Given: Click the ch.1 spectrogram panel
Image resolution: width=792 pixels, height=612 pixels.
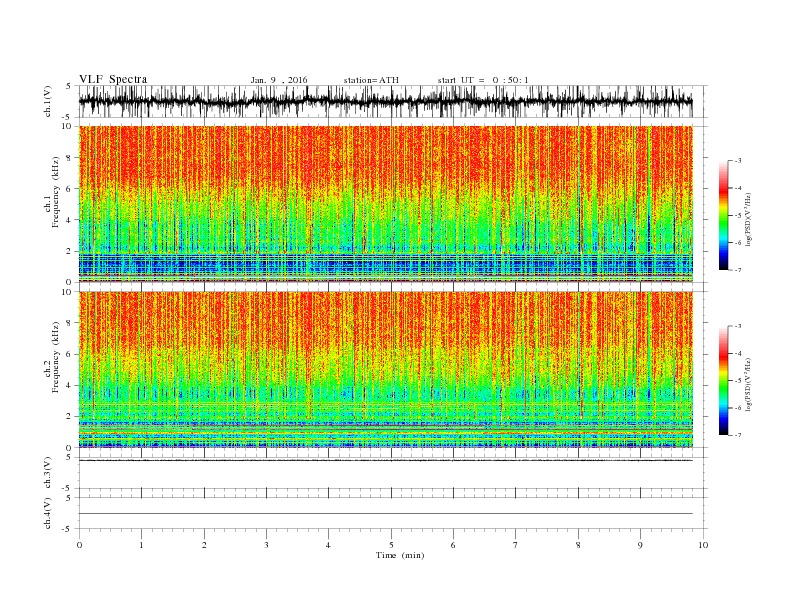Looking at the screenshot, I should click(x=385, y=204).
